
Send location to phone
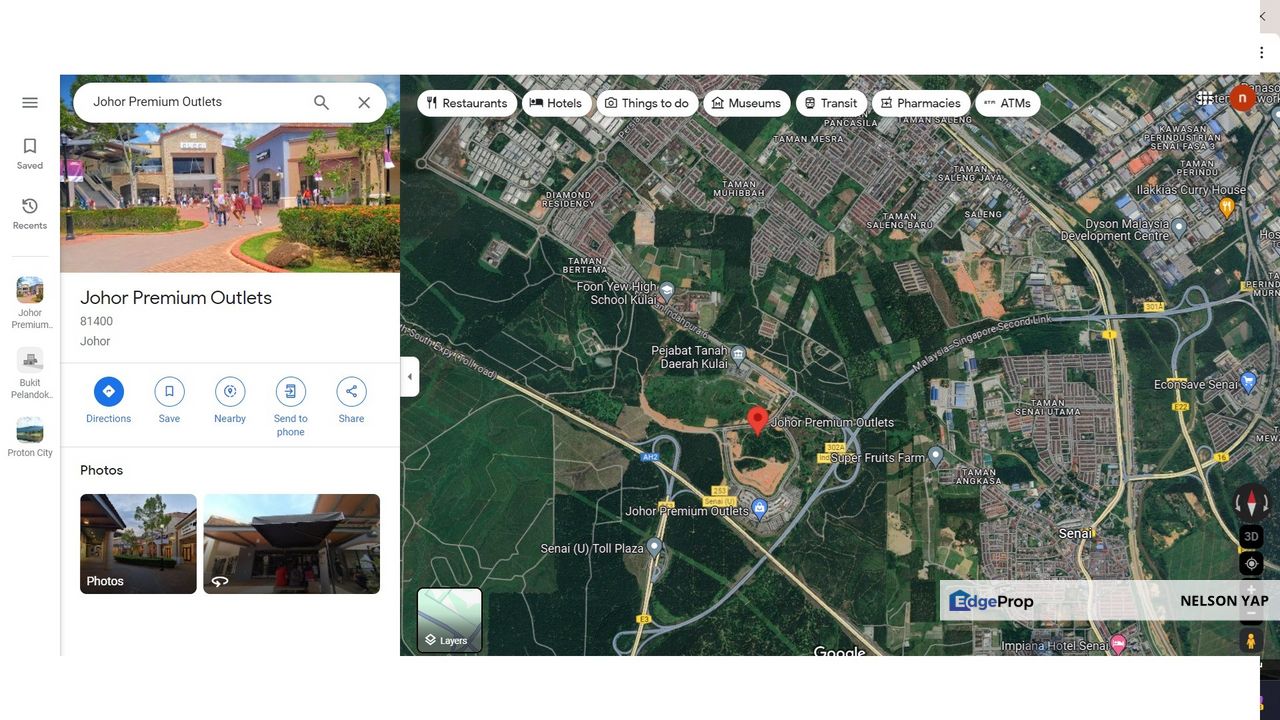click(x=290, y=392)
